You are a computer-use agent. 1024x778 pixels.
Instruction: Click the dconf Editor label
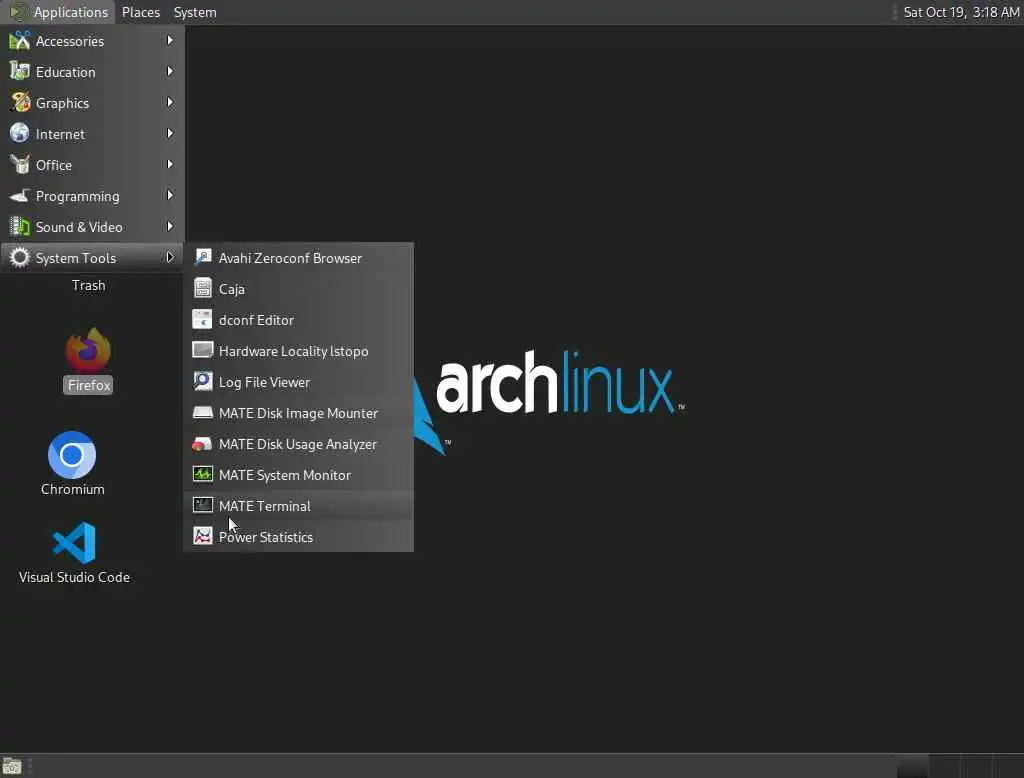tap(256, 320)
